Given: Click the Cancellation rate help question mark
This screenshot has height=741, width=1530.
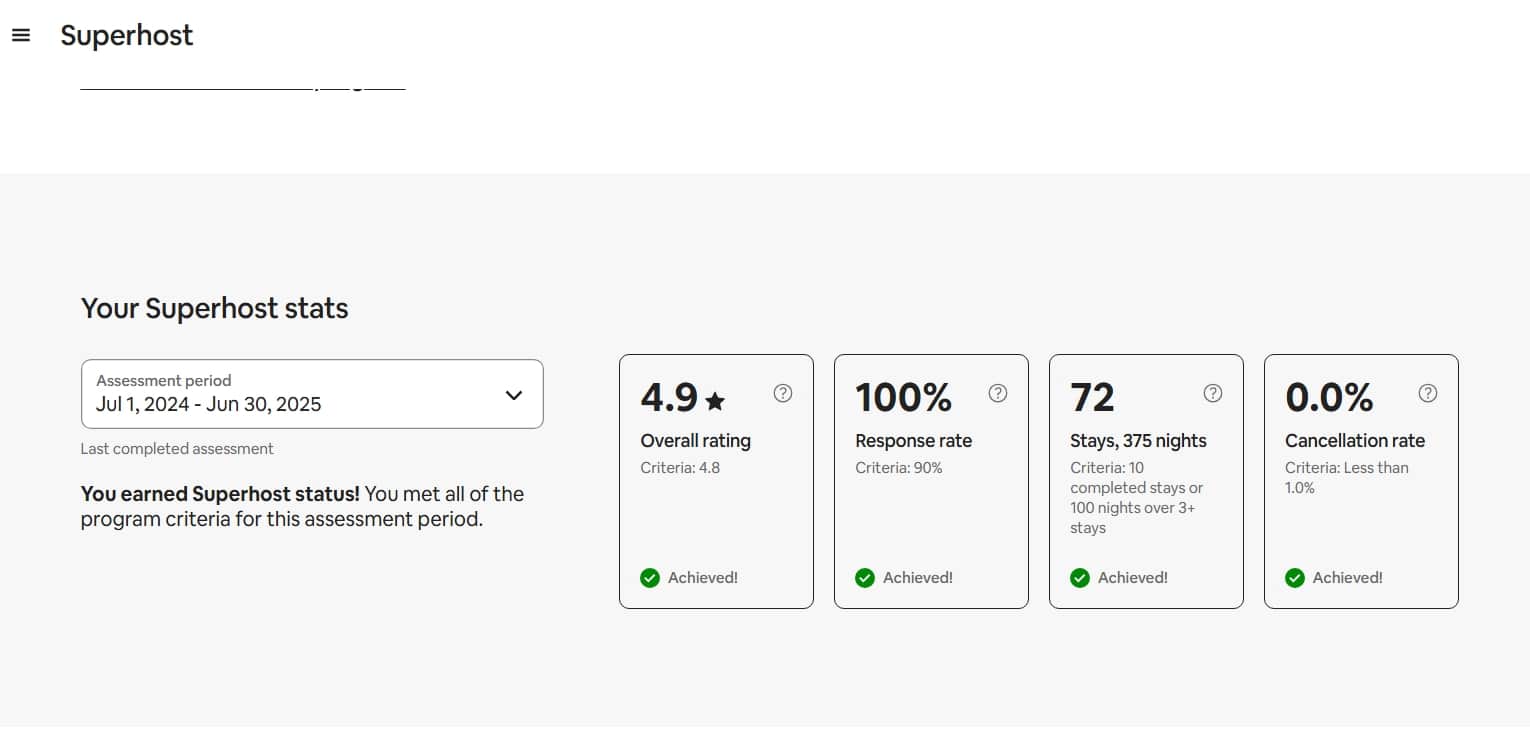Looking at the screenshot, I should coord(1428,393).
